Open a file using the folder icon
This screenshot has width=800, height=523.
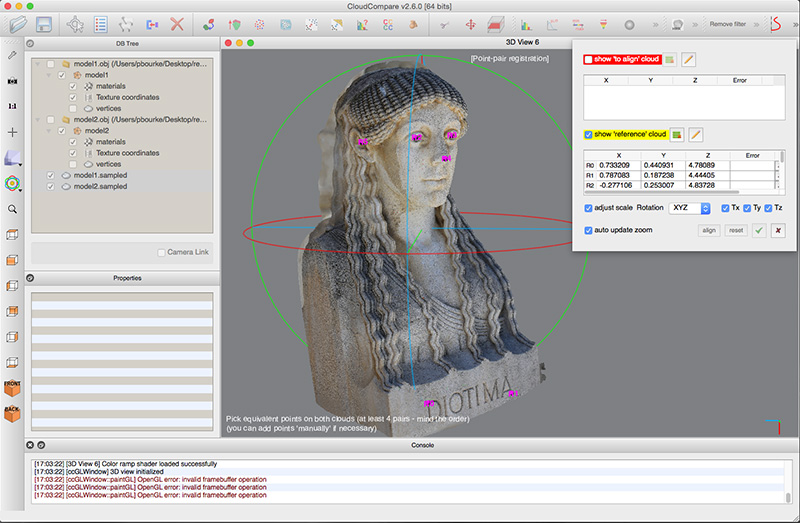point(18,24)
